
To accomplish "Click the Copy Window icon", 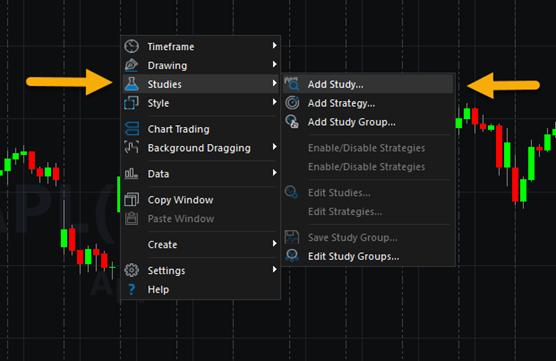I will [132, 200].
